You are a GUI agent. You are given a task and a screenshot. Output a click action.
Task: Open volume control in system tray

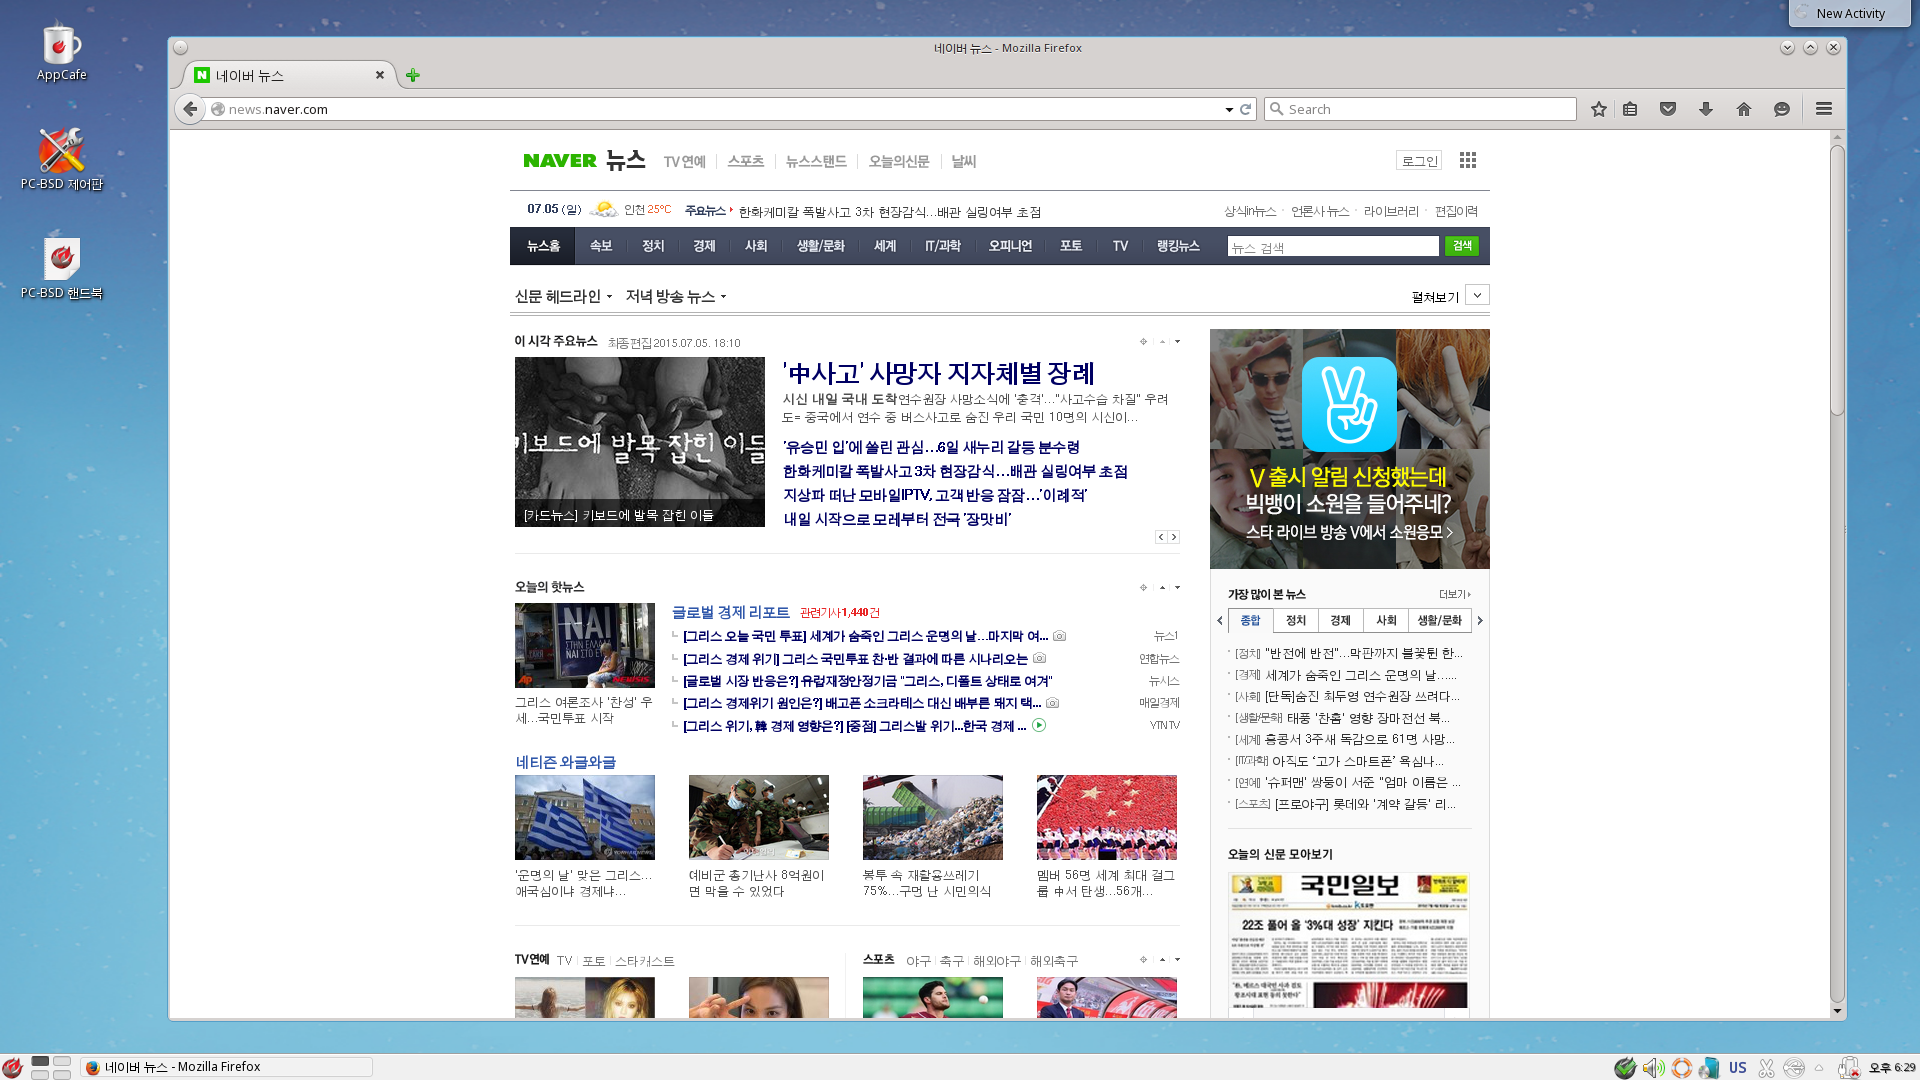coord(1653,1068)
